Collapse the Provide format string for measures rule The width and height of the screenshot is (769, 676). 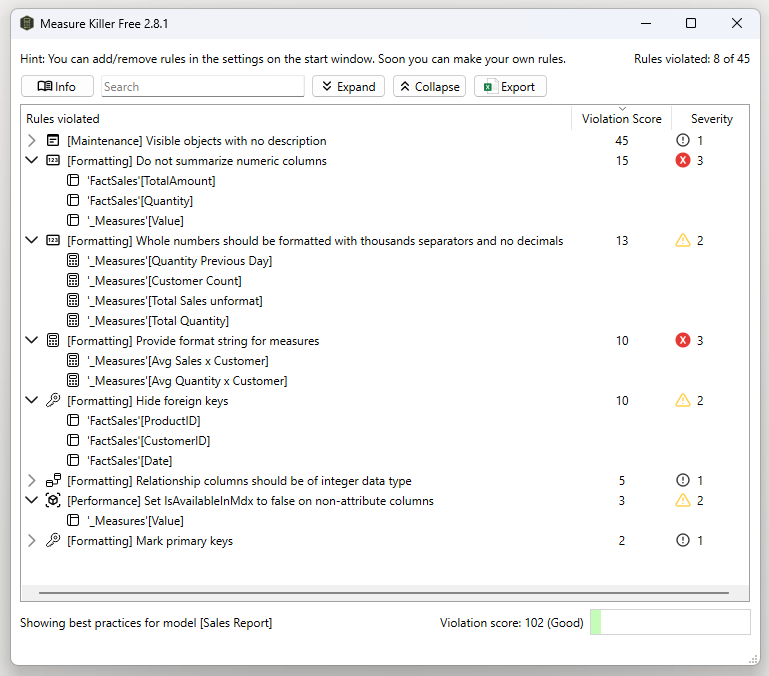[x=32, y=340]
